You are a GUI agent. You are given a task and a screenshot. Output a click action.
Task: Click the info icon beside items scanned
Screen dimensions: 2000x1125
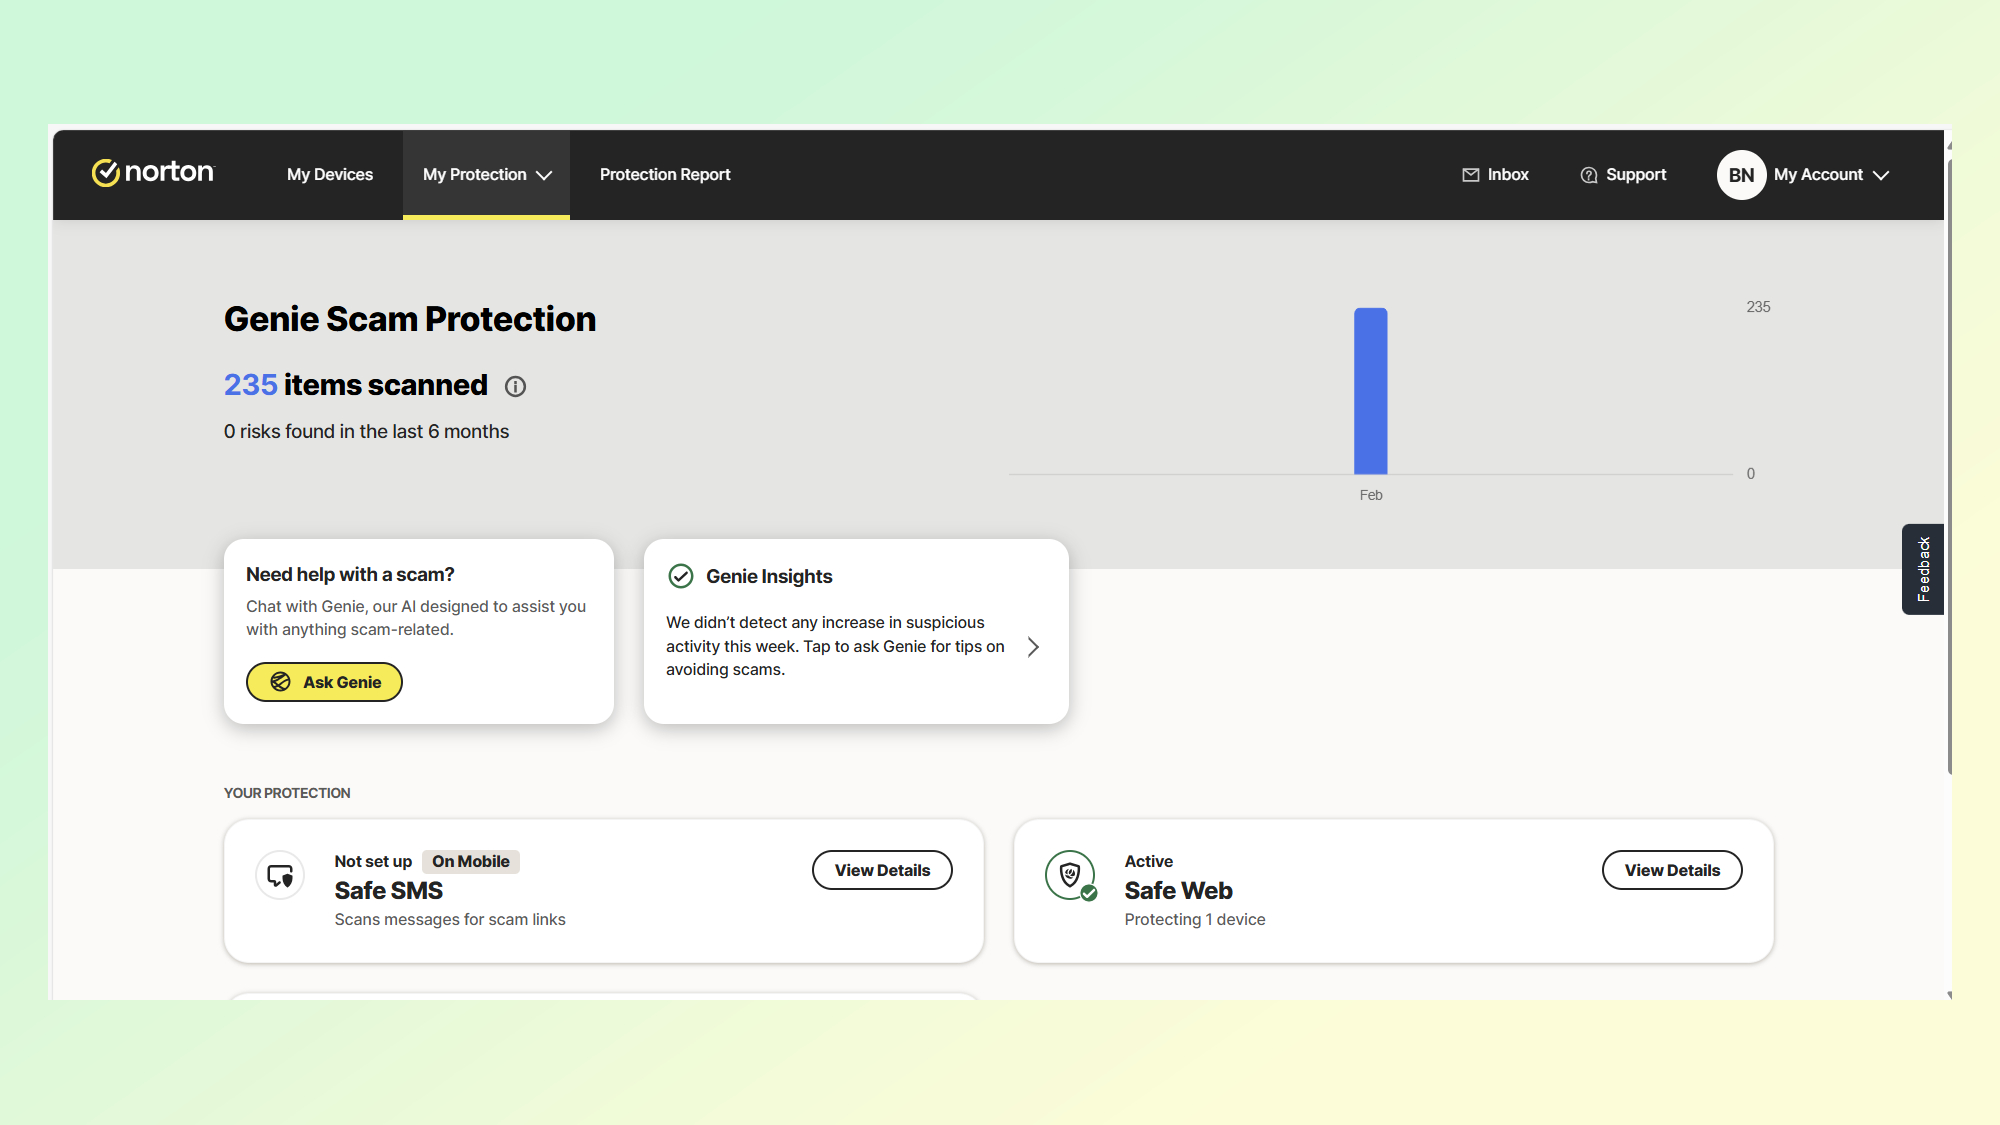pyautogui.click(x=515, y=386)
